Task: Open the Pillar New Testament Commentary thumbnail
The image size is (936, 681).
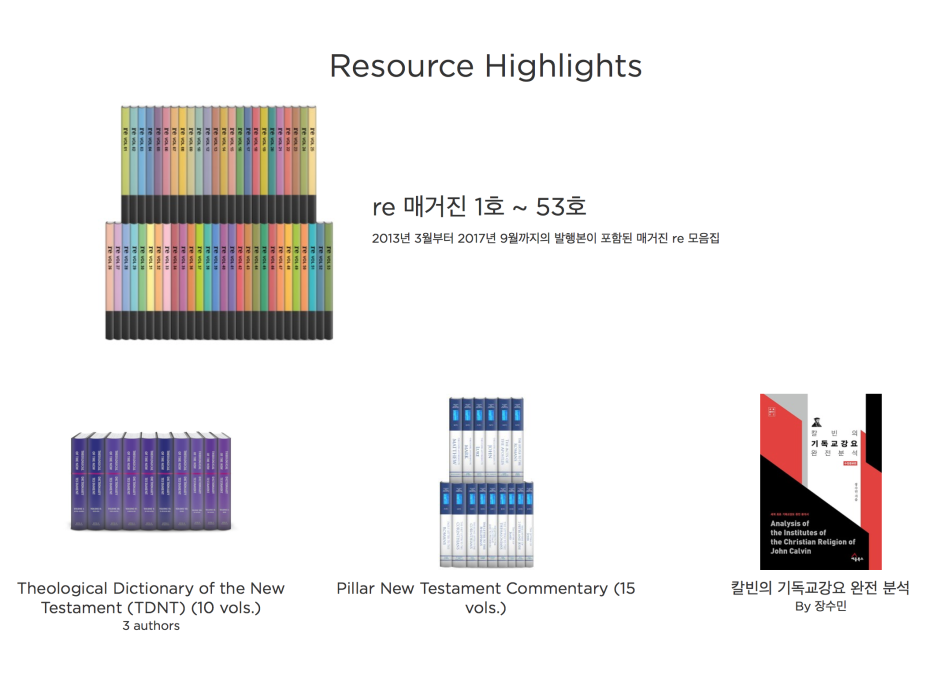Action: [487, 482]
